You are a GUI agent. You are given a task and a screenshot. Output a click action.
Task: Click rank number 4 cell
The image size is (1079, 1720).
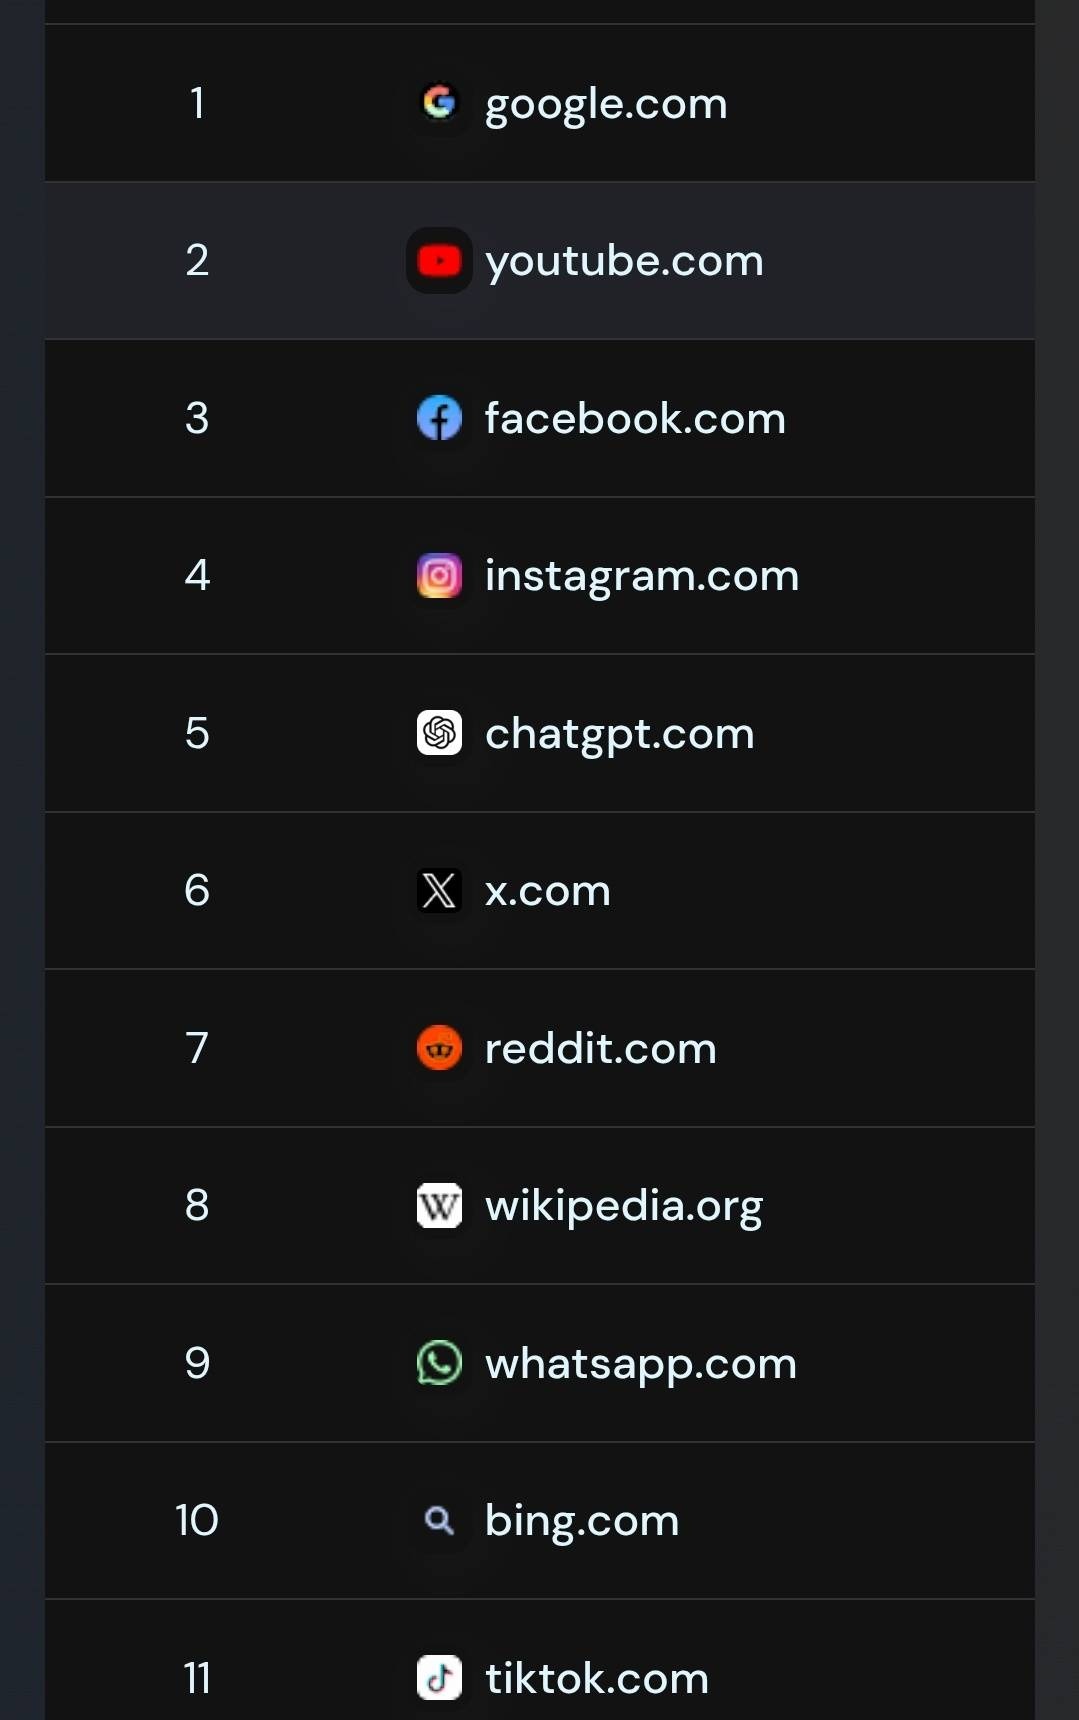(197, 575)
